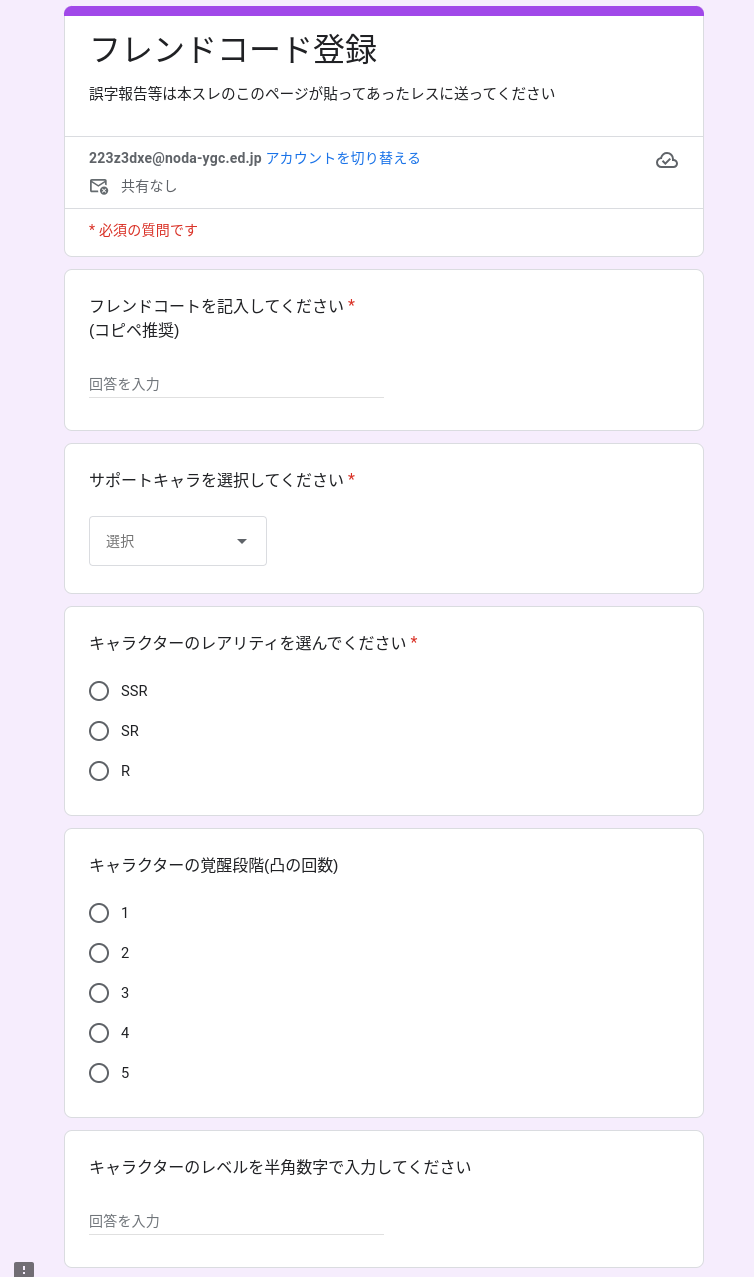Select awakening stage 2
Screen dimensions: 754x1277
(99, 953)
